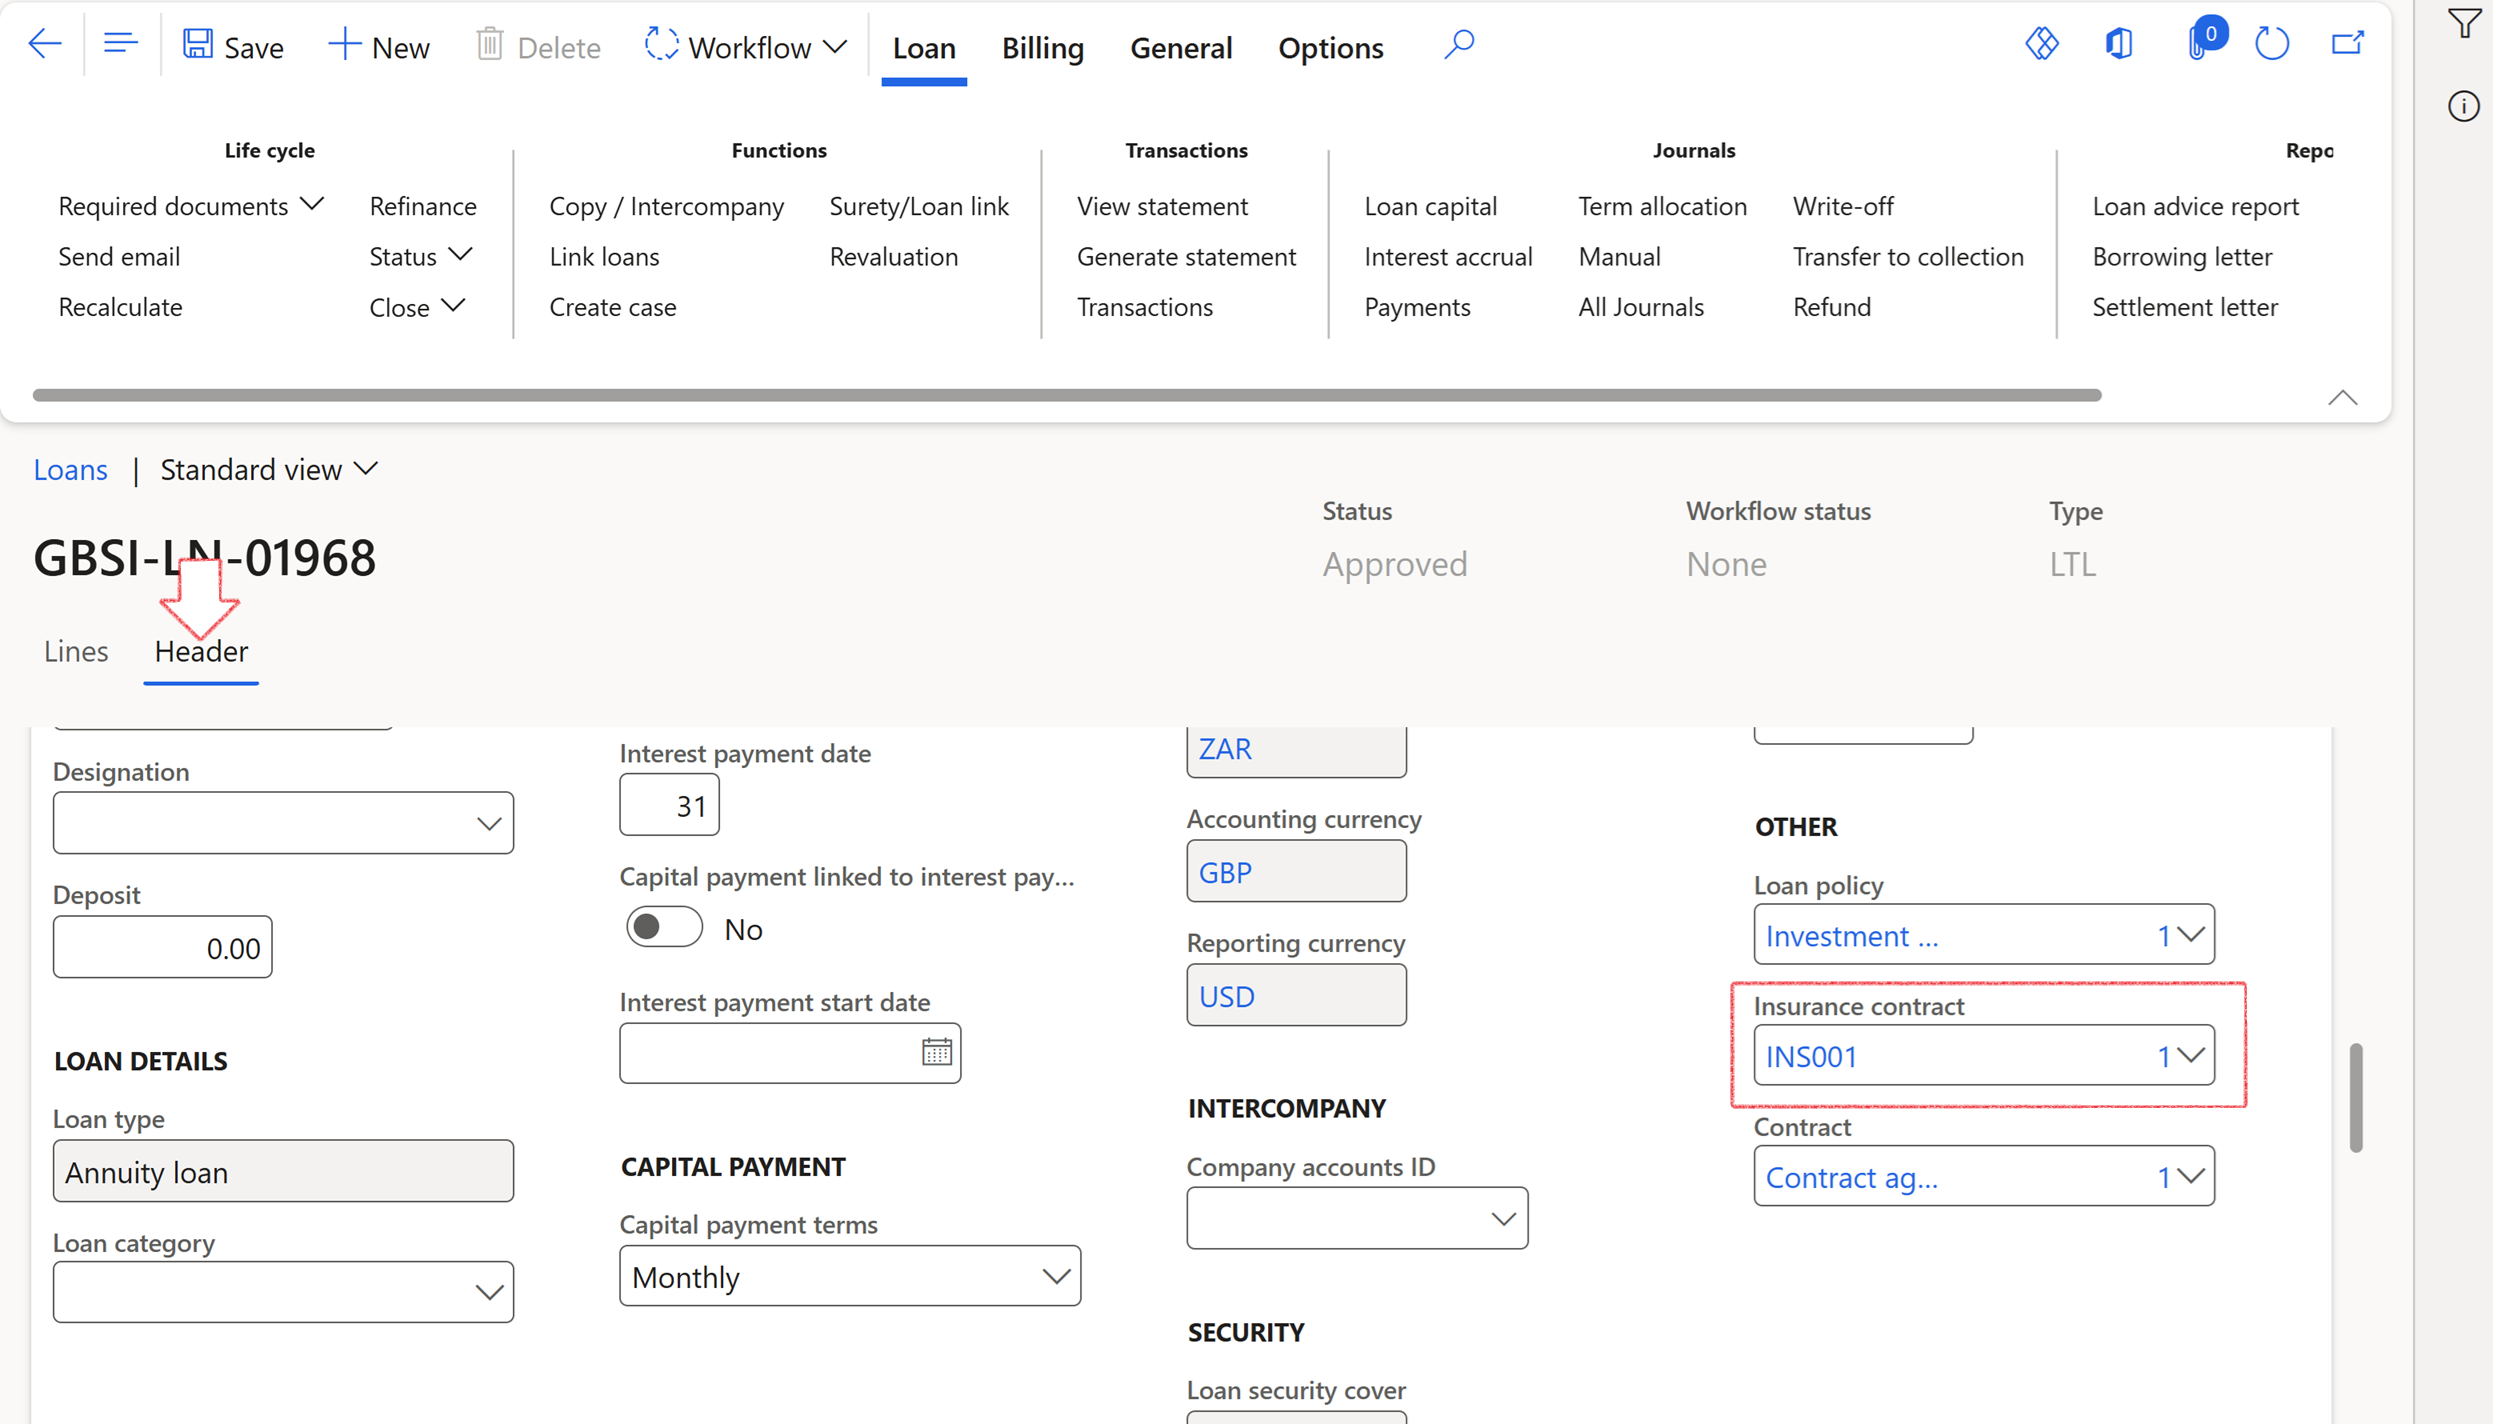Viewport: 2493px width, 1424px height.
Task: Expand the Insurance contract INS001 dropdown
Action: [2190, 1056]
